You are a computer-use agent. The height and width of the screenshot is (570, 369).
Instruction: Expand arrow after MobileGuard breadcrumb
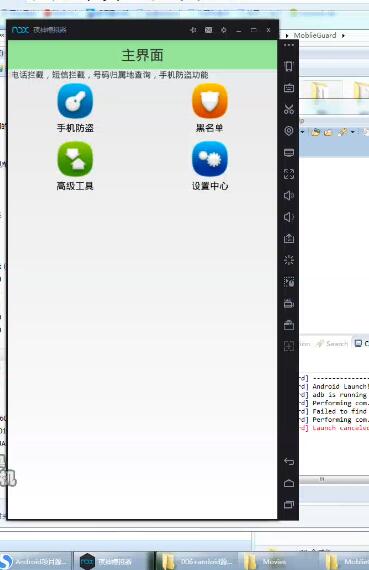(343, 36)
